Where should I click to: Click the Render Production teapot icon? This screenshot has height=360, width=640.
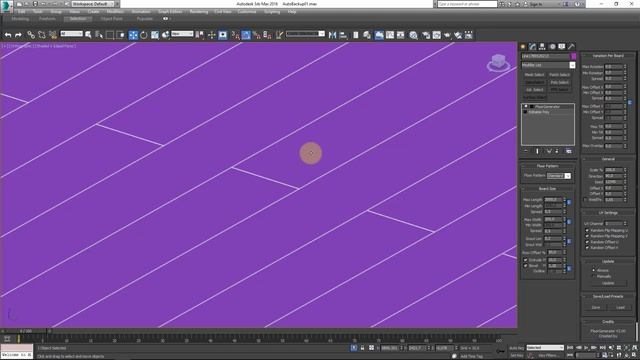[447, 35]
